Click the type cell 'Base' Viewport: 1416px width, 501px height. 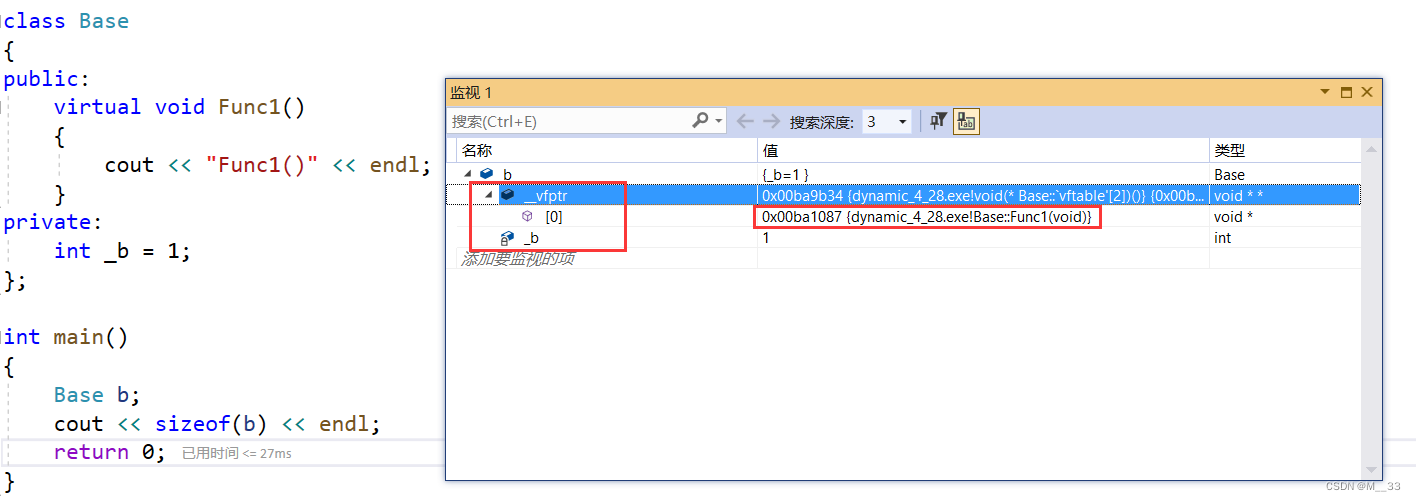(1229, 174)
